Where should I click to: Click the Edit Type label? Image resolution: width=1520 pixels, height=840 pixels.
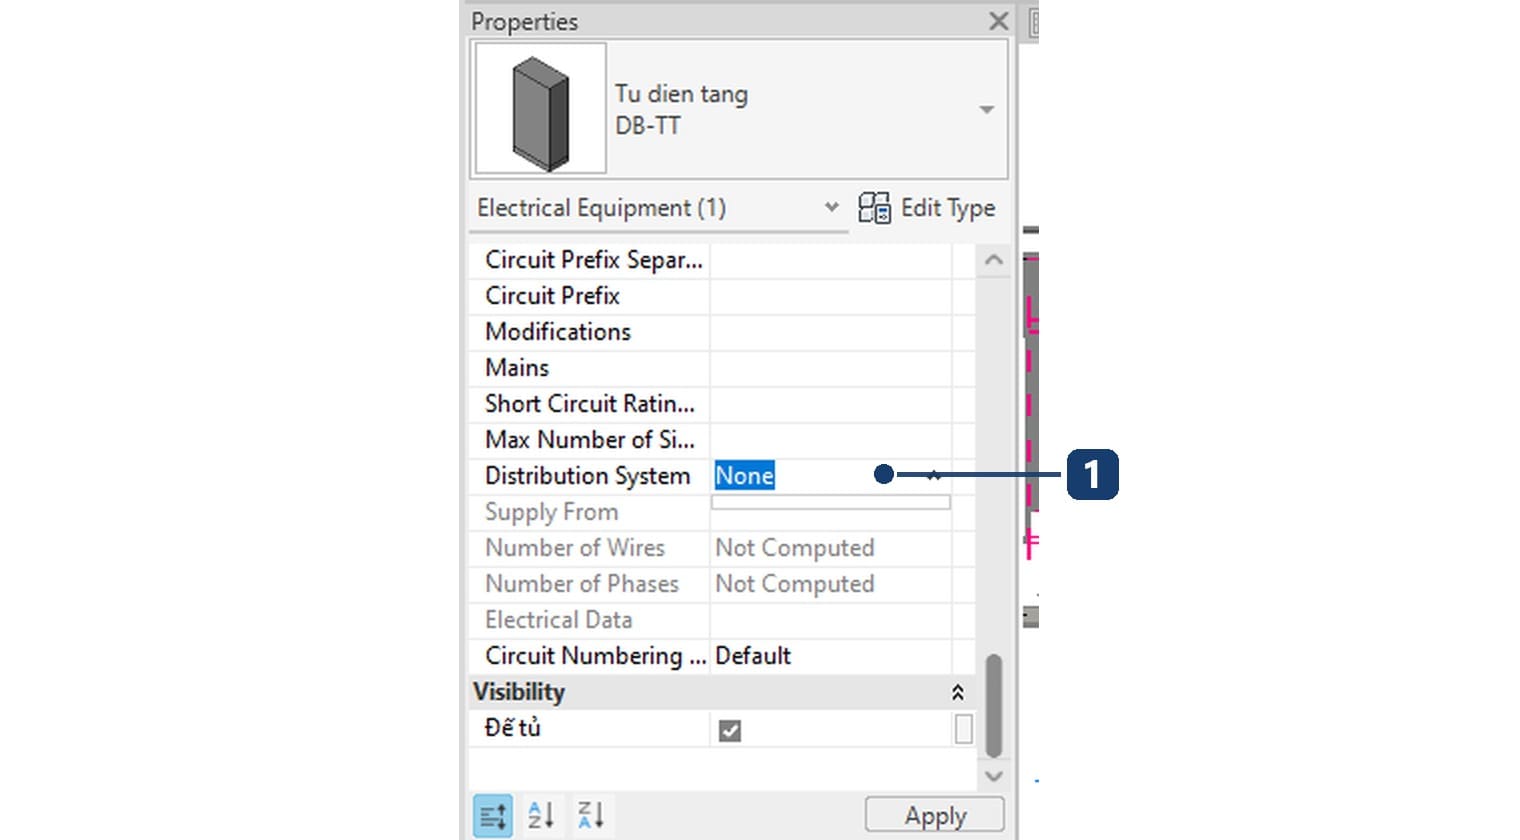point(948,208)
